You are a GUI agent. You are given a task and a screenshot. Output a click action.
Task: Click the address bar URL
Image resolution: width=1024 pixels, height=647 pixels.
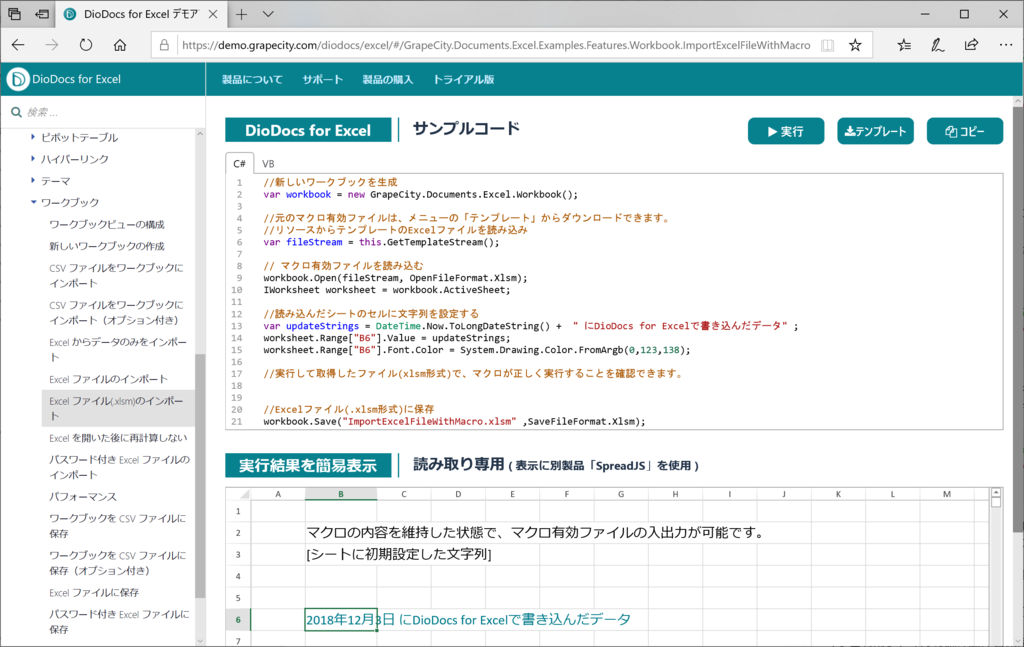point(496,45)
